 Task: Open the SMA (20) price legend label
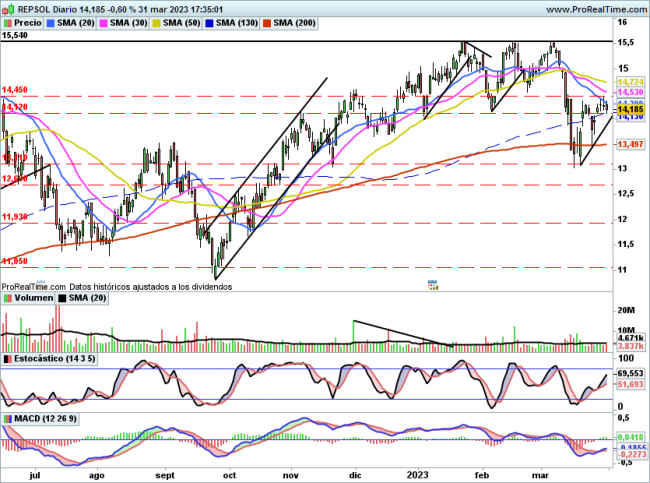point(76,23)
